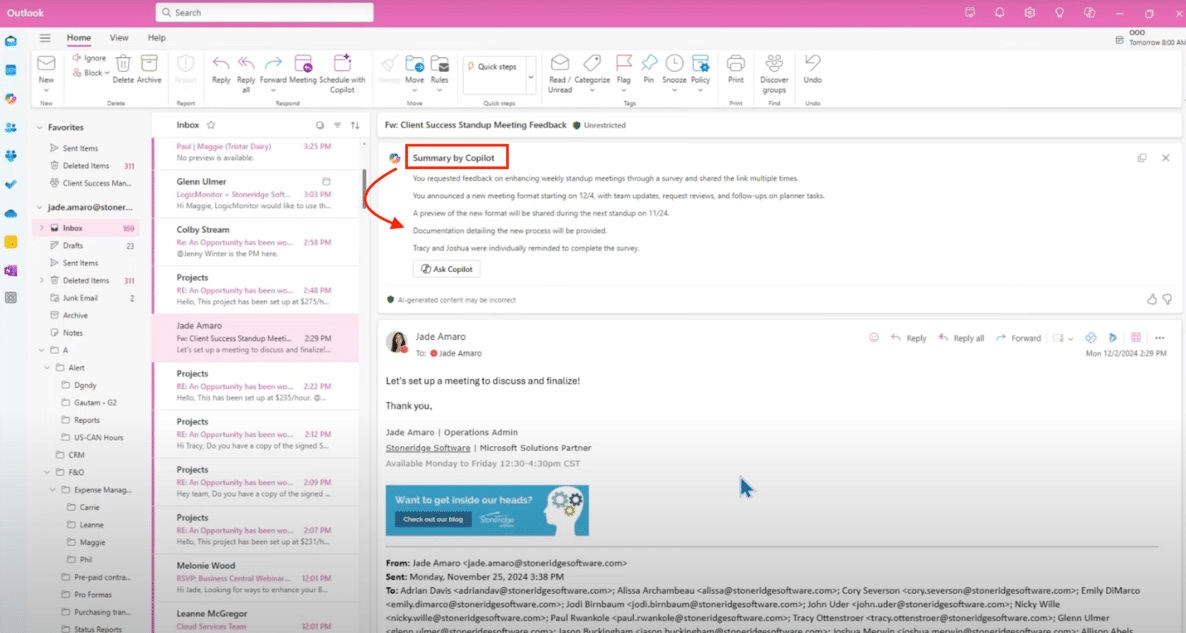Open the Help tab
1186x633 pixels.
[156, 38]
